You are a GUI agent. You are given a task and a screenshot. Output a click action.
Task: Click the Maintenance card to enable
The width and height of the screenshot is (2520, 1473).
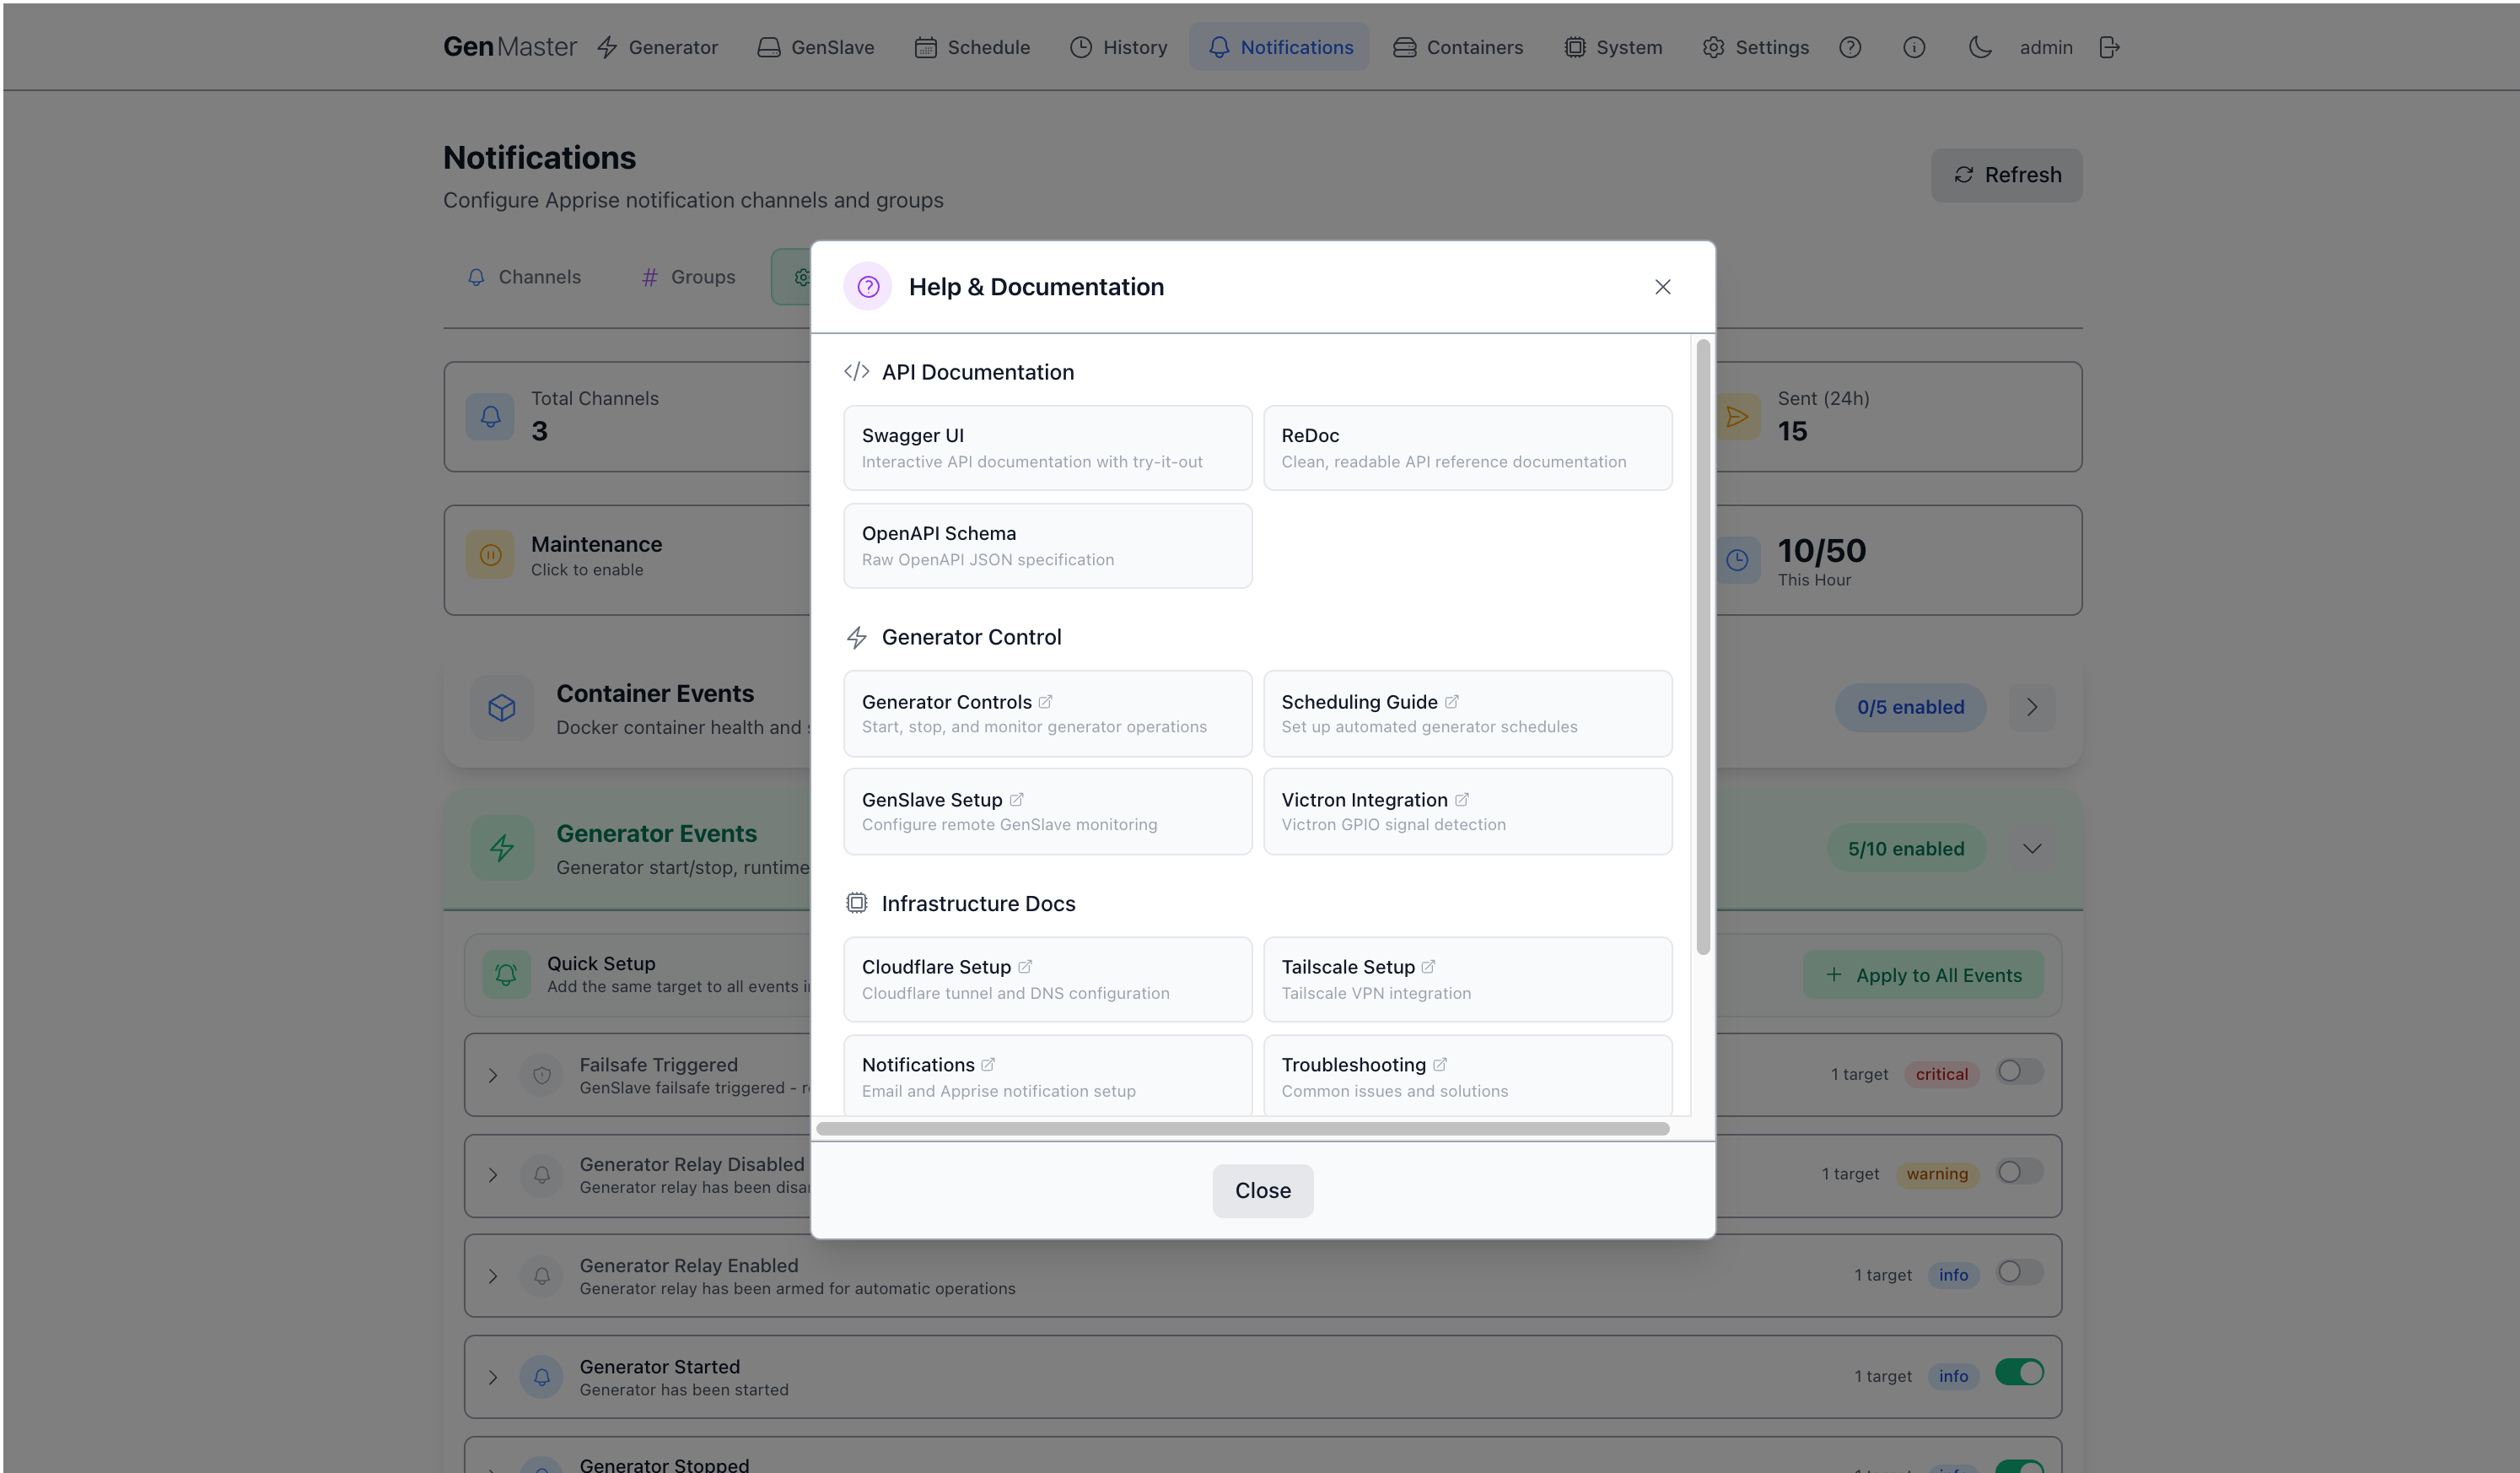pyautogui.click(x=628, y=560)
